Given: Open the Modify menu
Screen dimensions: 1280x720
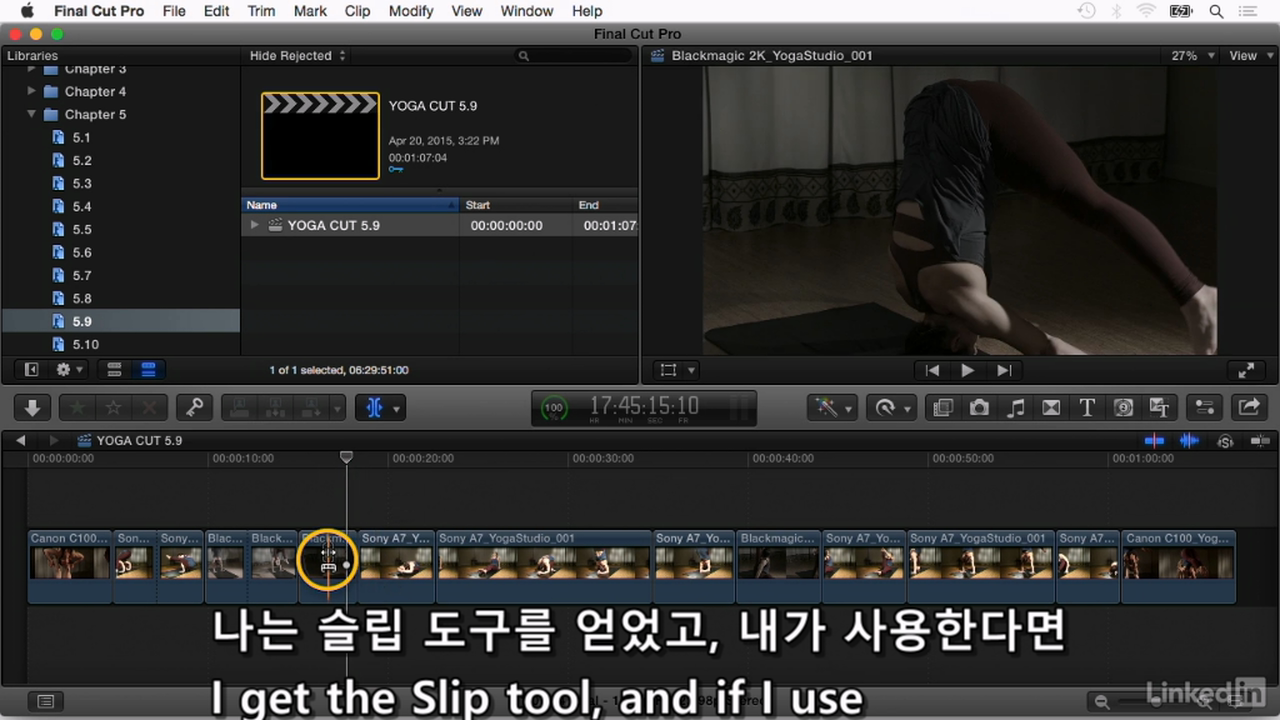Looking at the screenshot, I should tap(411, 11).
